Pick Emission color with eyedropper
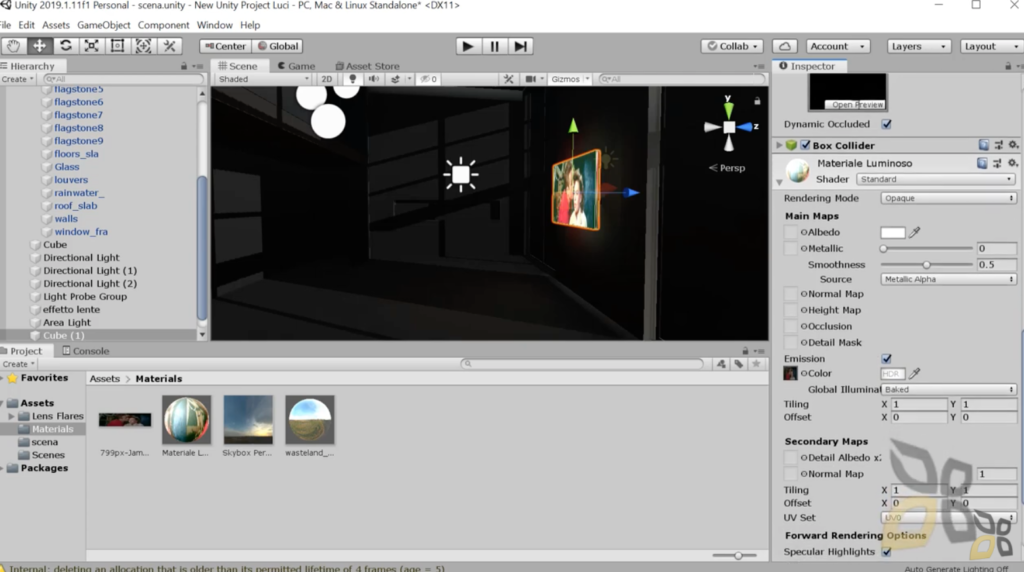The height and width of the screenshot is (572, 1024). (915, 373)
